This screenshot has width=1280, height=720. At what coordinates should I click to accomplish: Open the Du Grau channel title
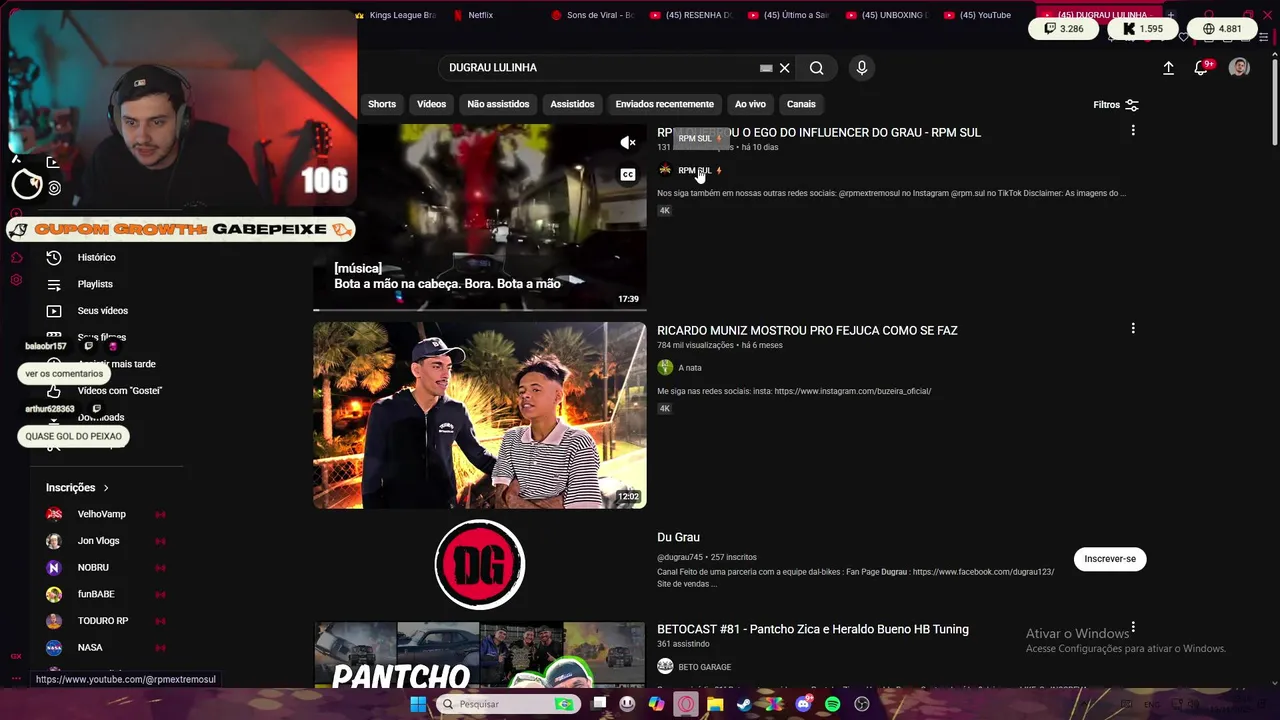pos(678,537)
